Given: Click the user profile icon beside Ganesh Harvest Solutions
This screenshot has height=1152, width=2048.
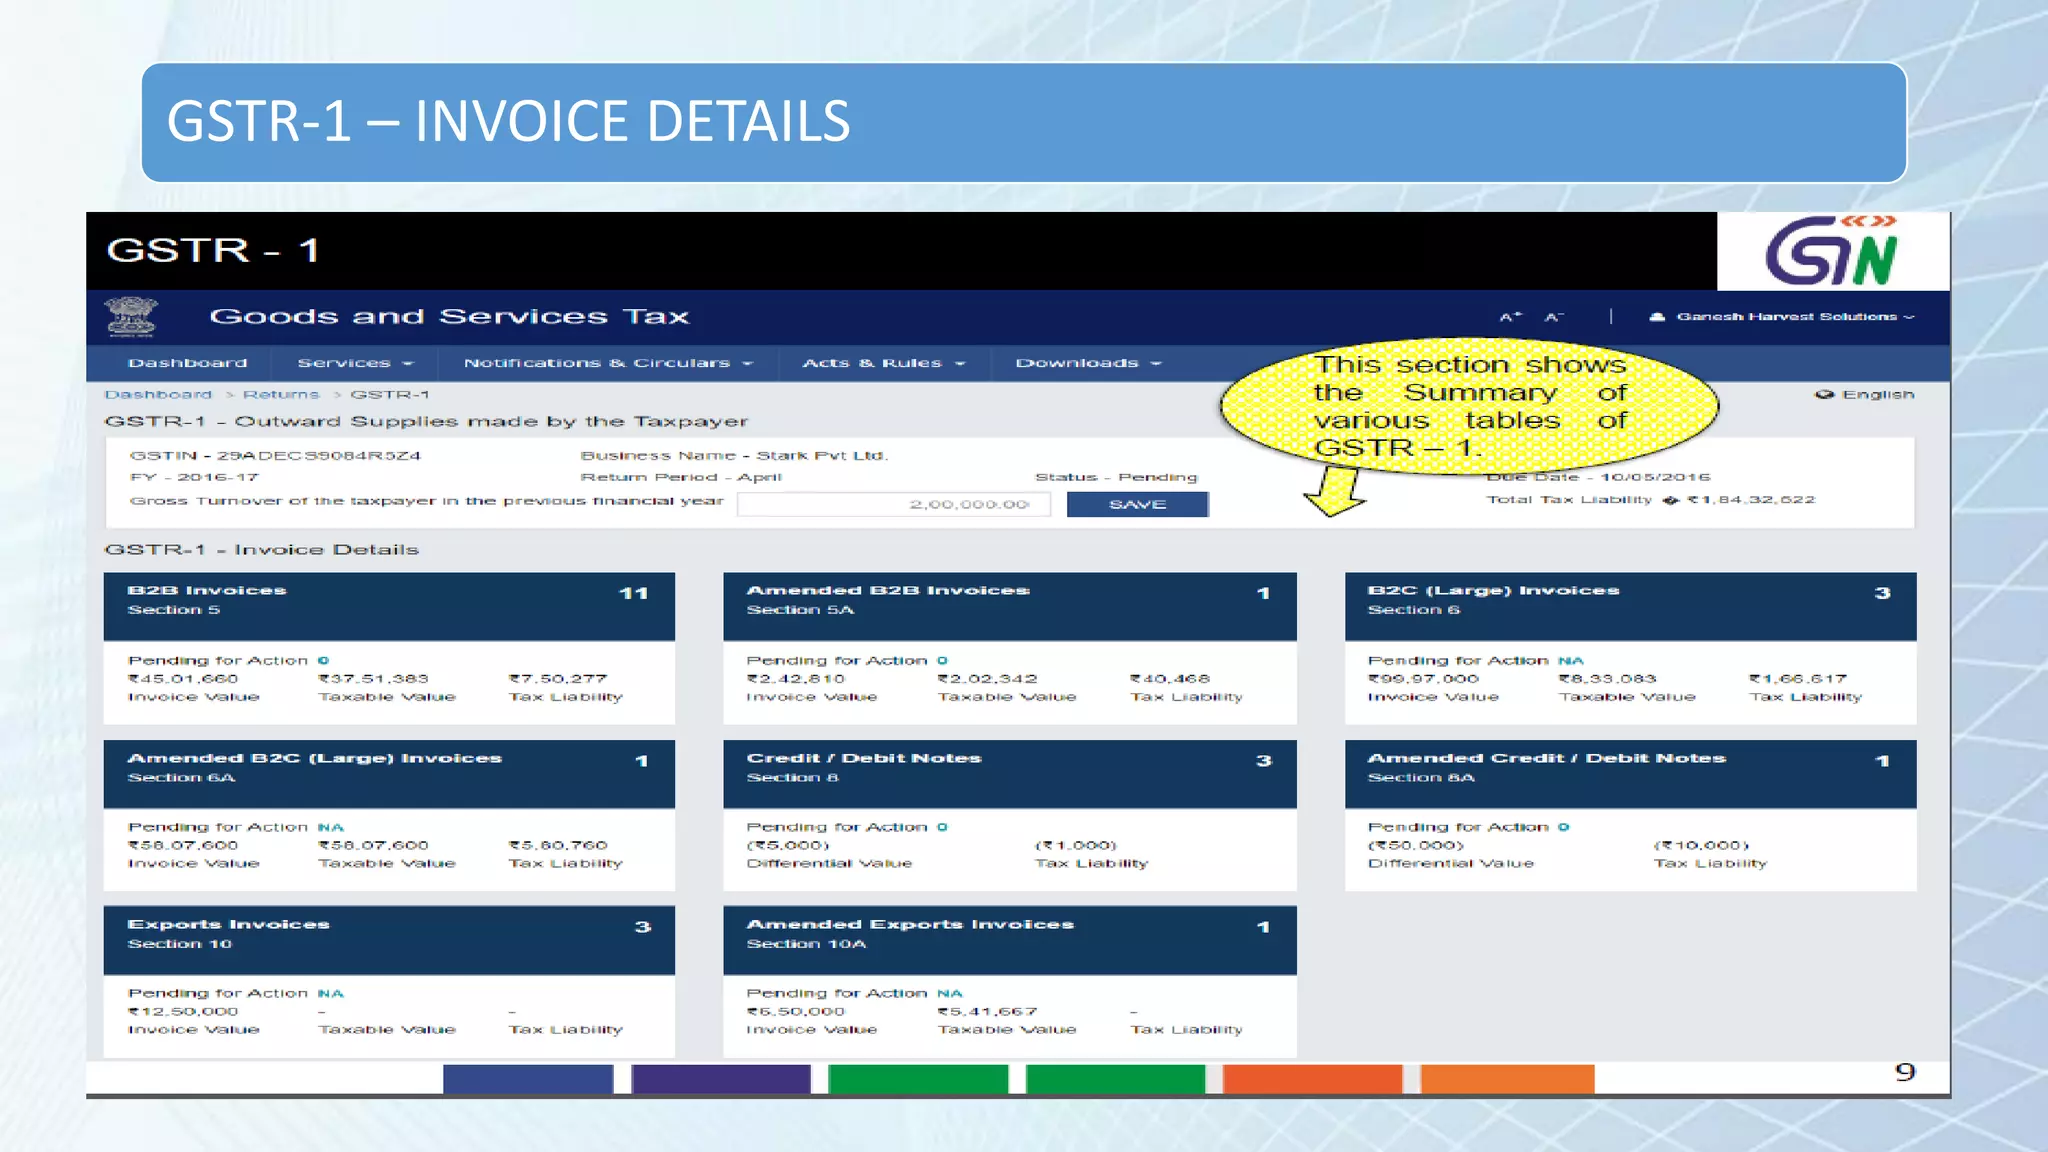Looking at the screenshot, I should click(x=1657, y=317).
